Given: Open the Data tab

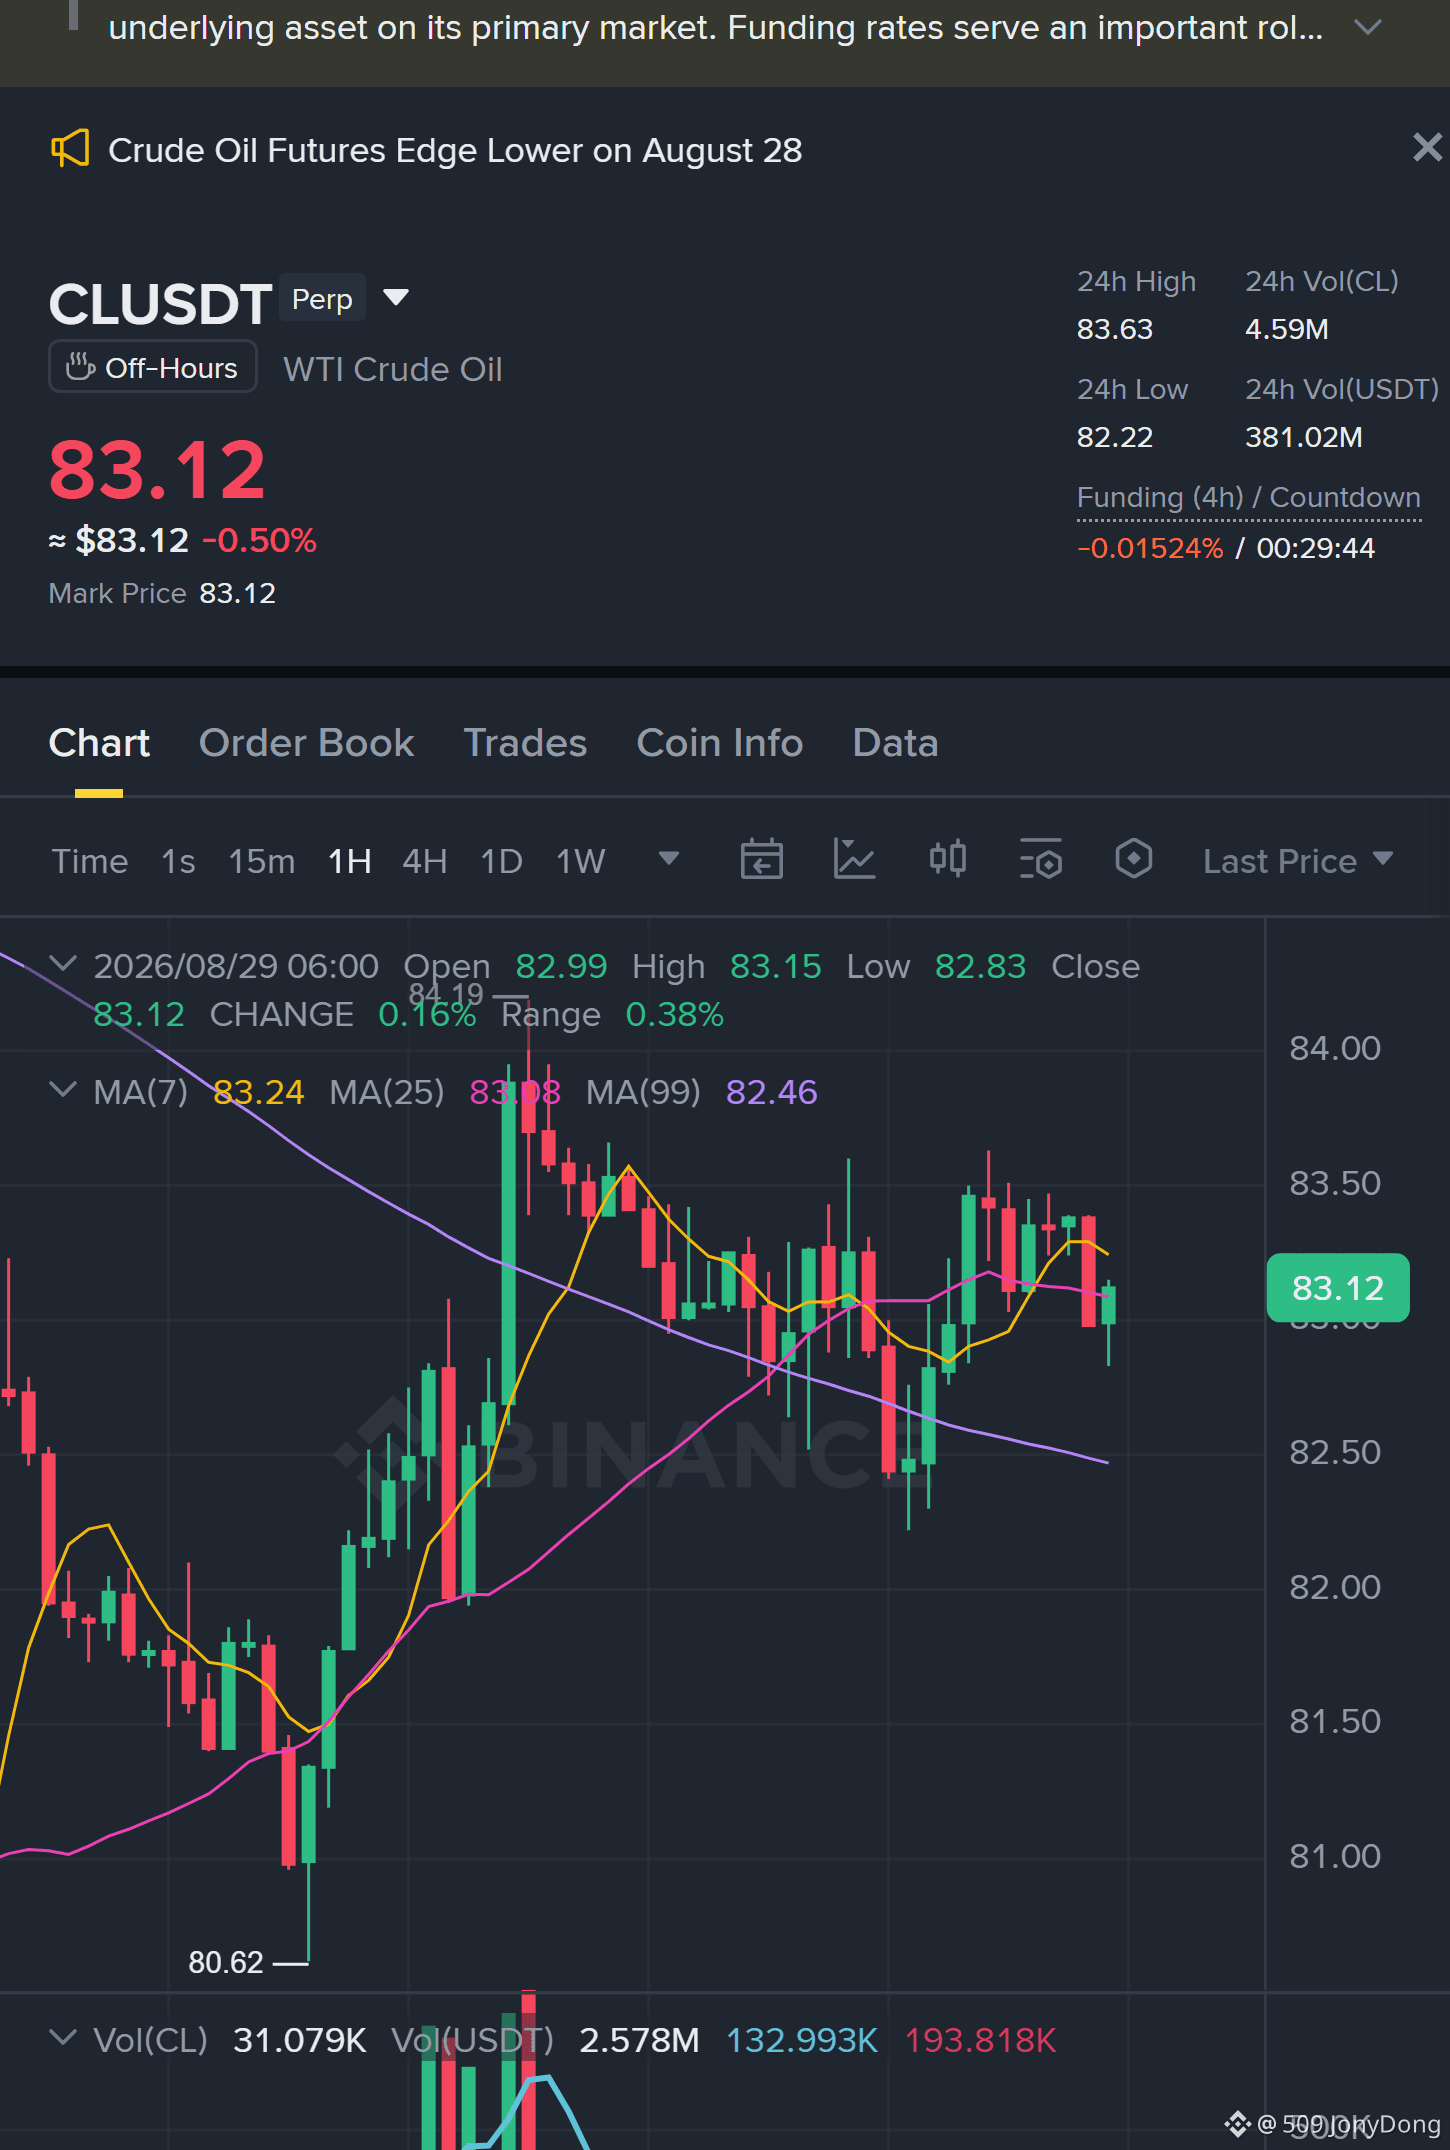Looking at the screenshot, I should coord(895,743).
